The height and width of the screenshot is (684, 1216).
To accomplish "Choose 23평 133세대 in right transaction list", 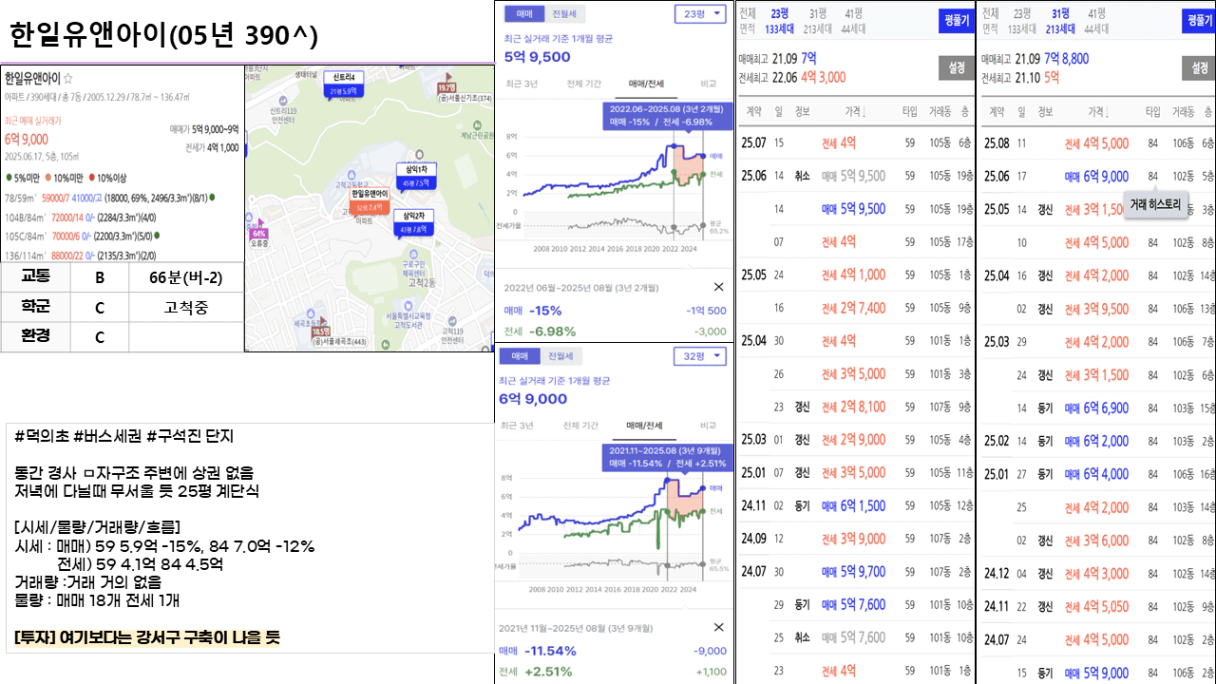I will point(1021,20).
